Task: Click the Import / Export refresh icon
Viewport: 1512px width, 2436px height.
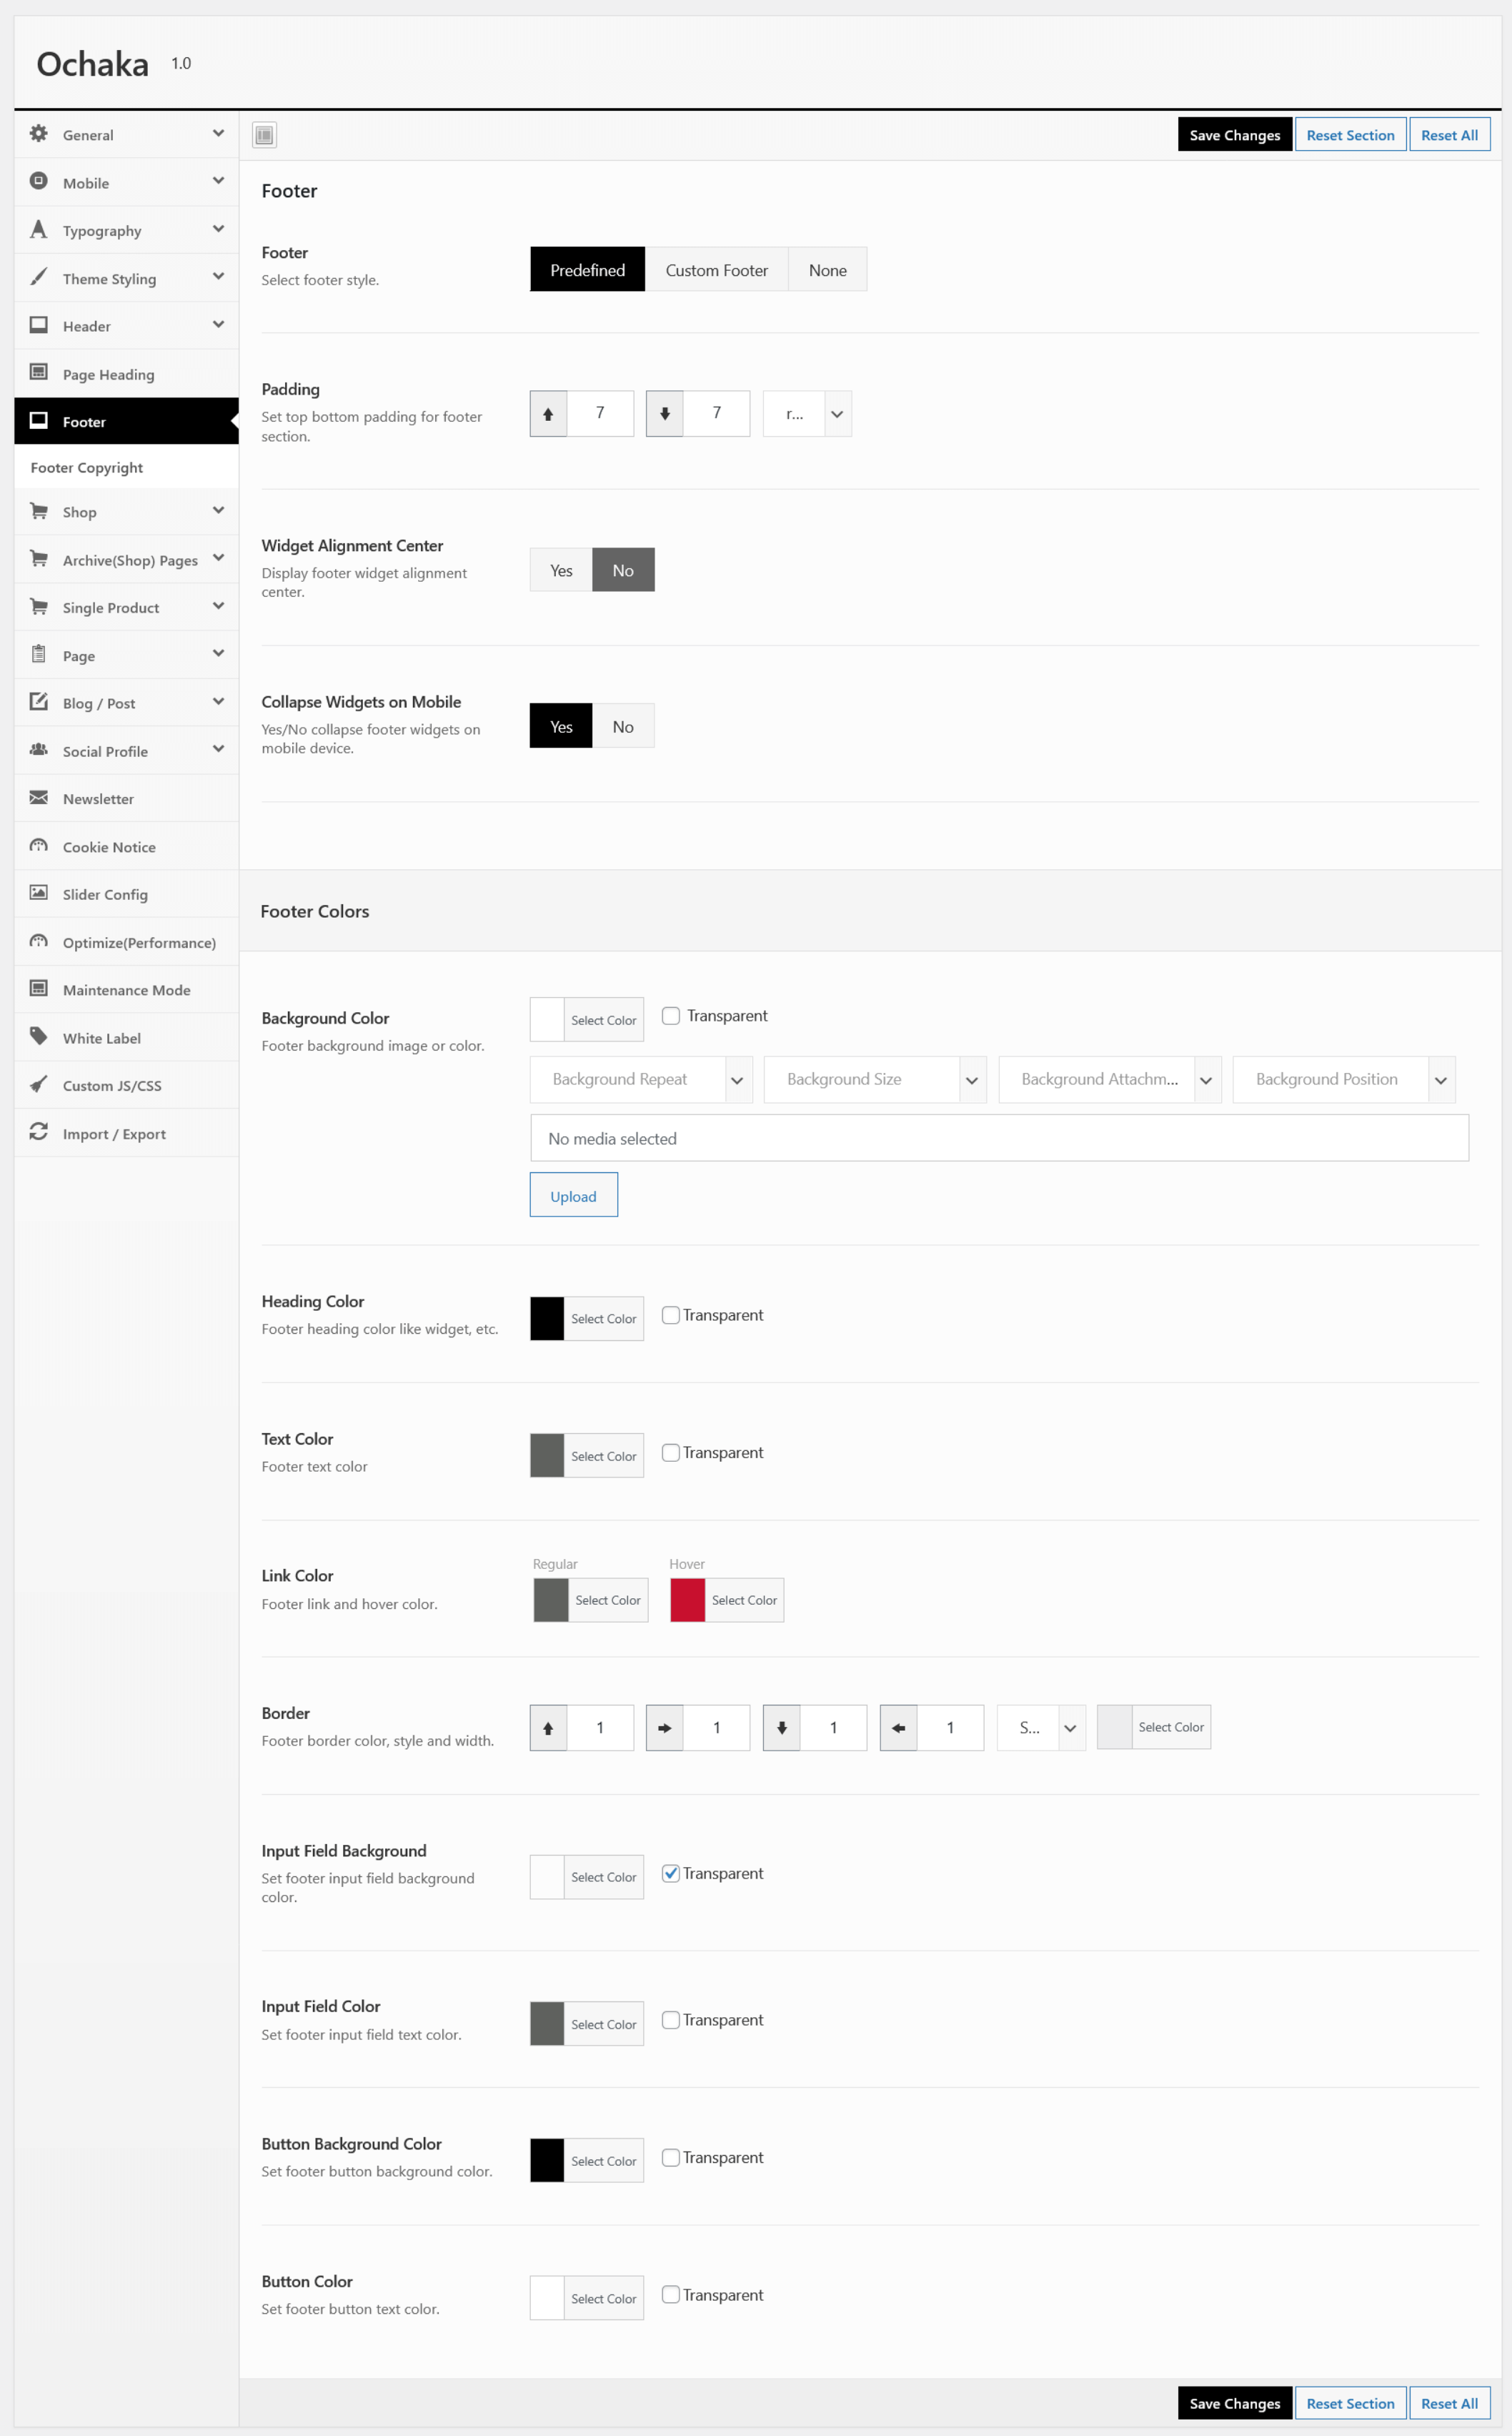Action: coord(39,1132)
